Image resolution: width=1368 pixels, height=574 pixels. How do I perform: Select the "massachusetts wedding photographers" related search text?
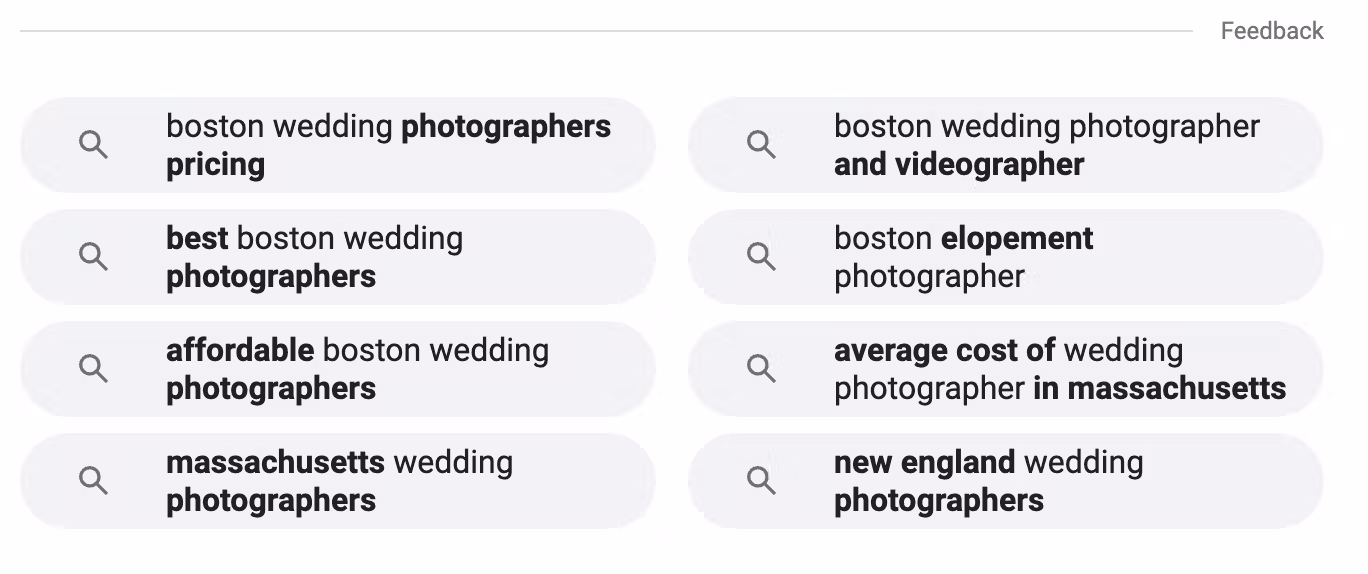pyautogui.click(x=339, y=481)
